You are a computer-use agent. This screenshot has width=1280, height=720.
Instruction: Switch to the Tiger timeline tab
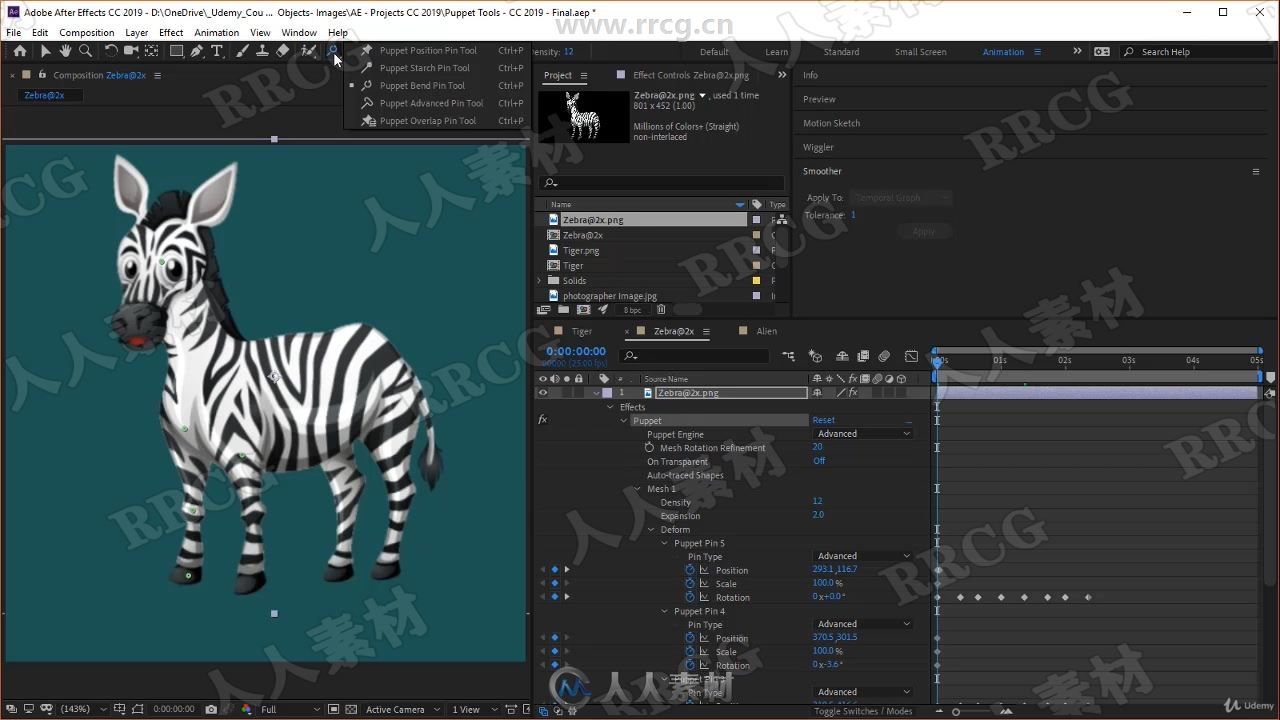pyautogui.click(x=581, y=331)
